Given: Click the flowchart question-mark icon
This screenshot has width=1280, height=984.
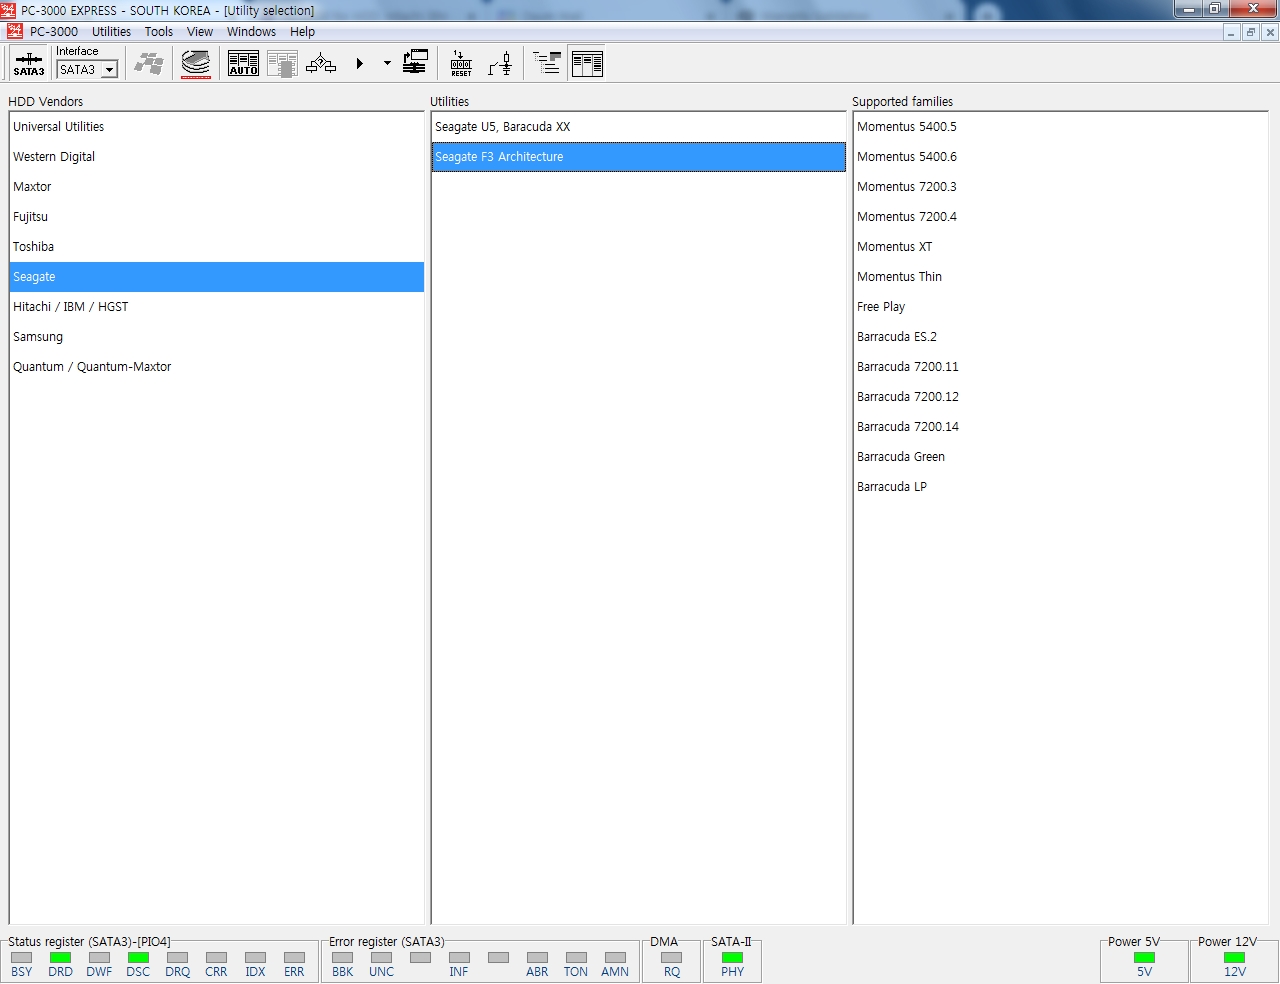Looking at the screenshot, I should pos(321,64).
